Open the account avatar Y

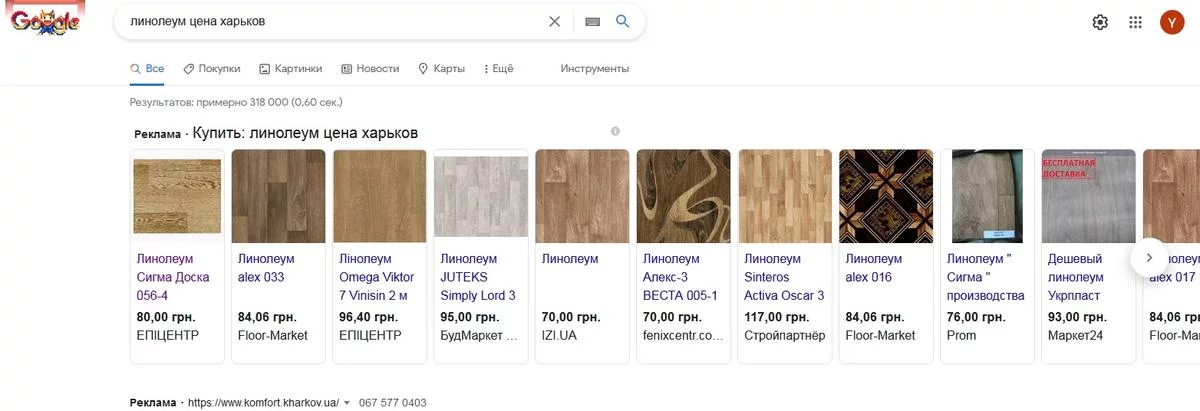point(1171,22)
